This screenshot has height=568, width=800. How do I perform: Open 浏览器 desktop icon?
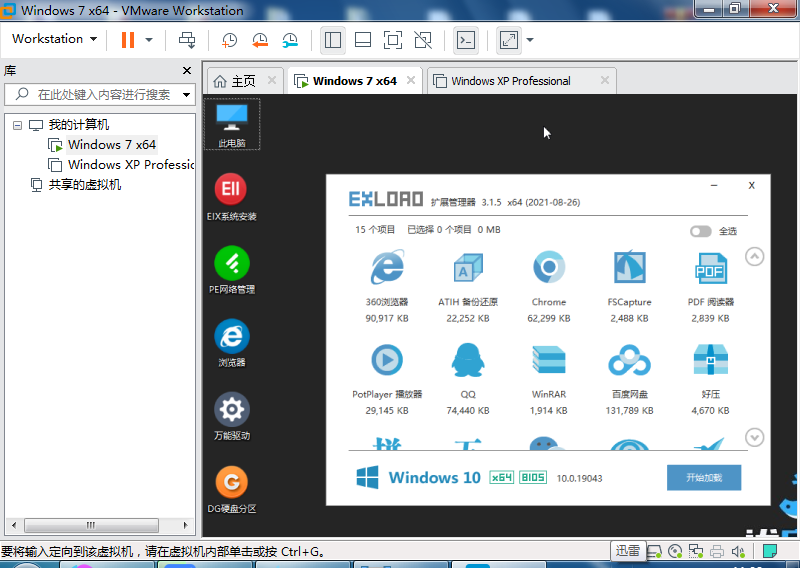point(232,343)
